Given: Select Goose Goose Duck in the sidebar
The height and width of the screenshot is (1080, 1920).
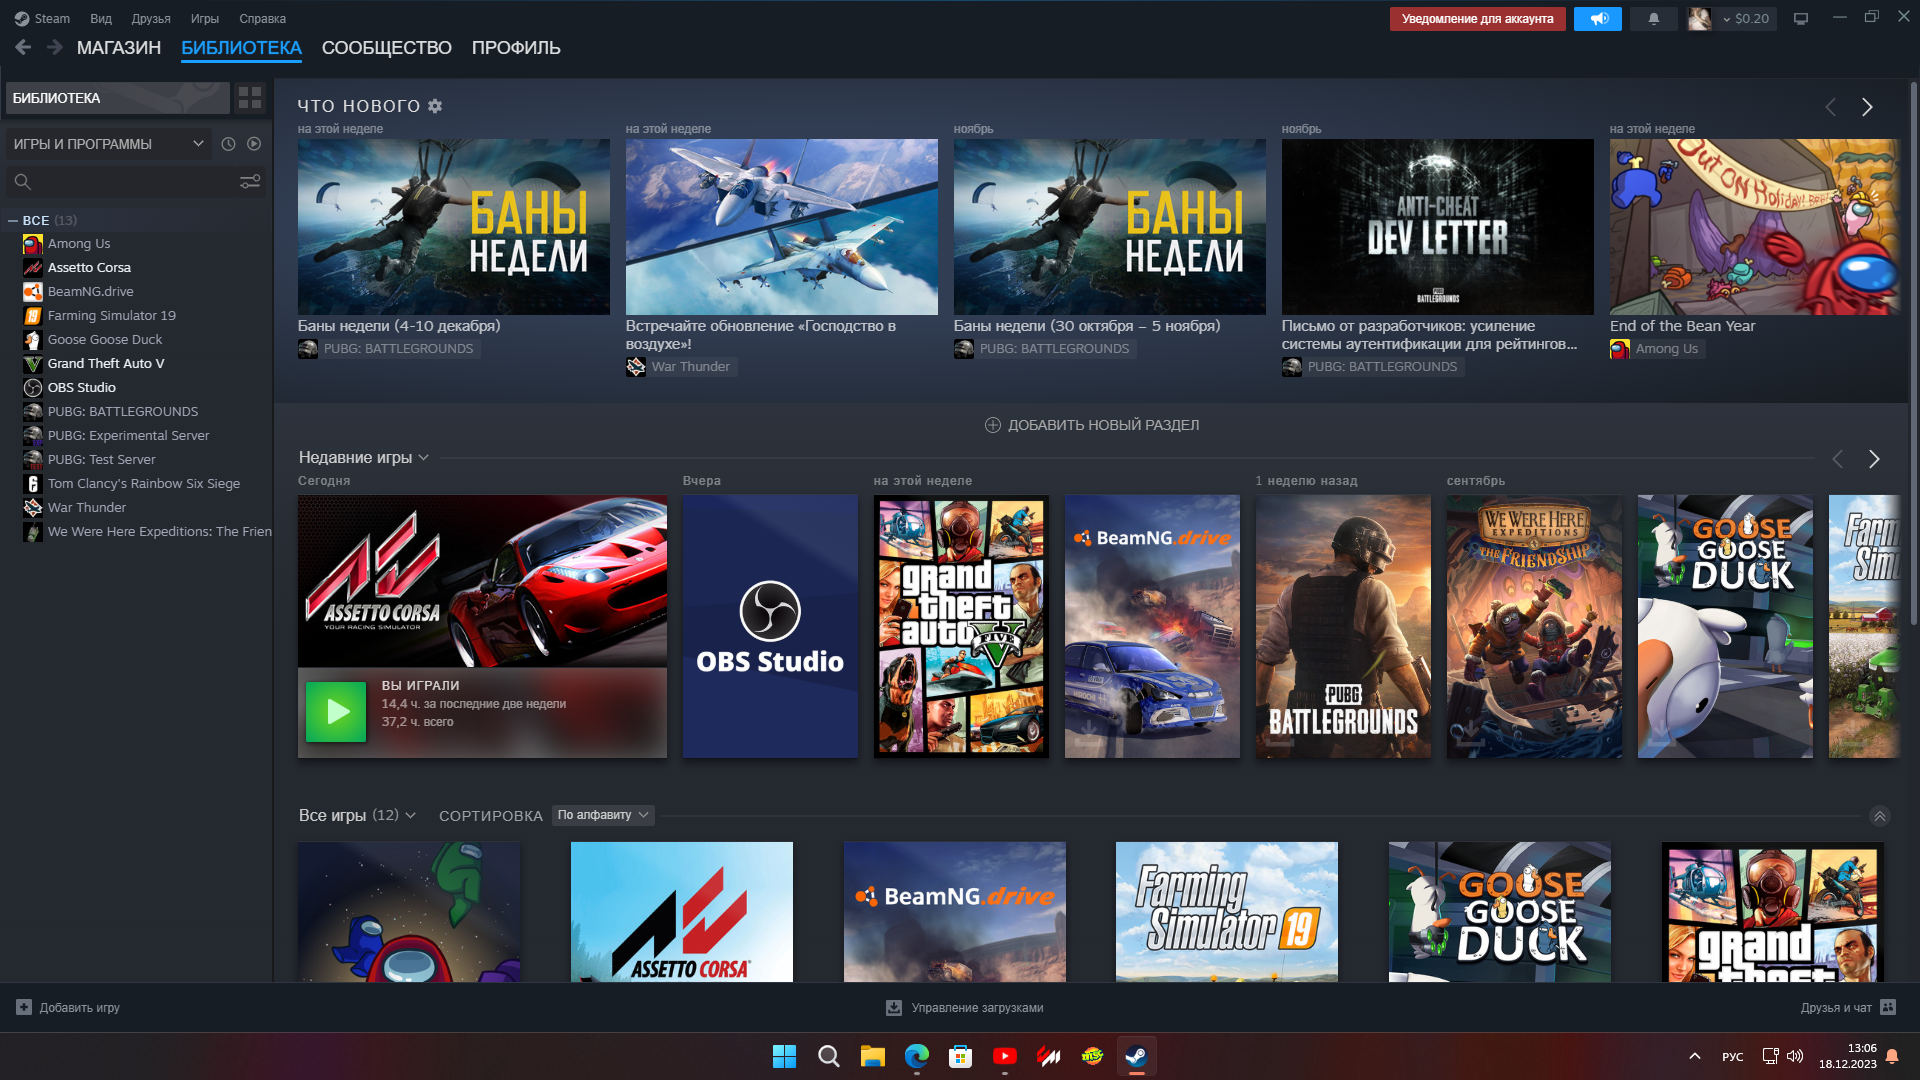Looking at the screenshot, I should pos(104,340).
